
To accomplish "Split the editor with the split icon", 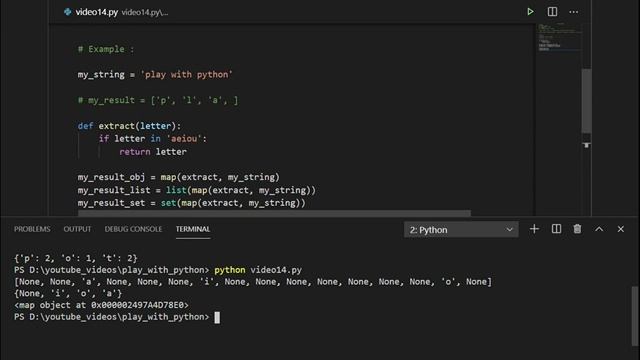I will 552,12.
